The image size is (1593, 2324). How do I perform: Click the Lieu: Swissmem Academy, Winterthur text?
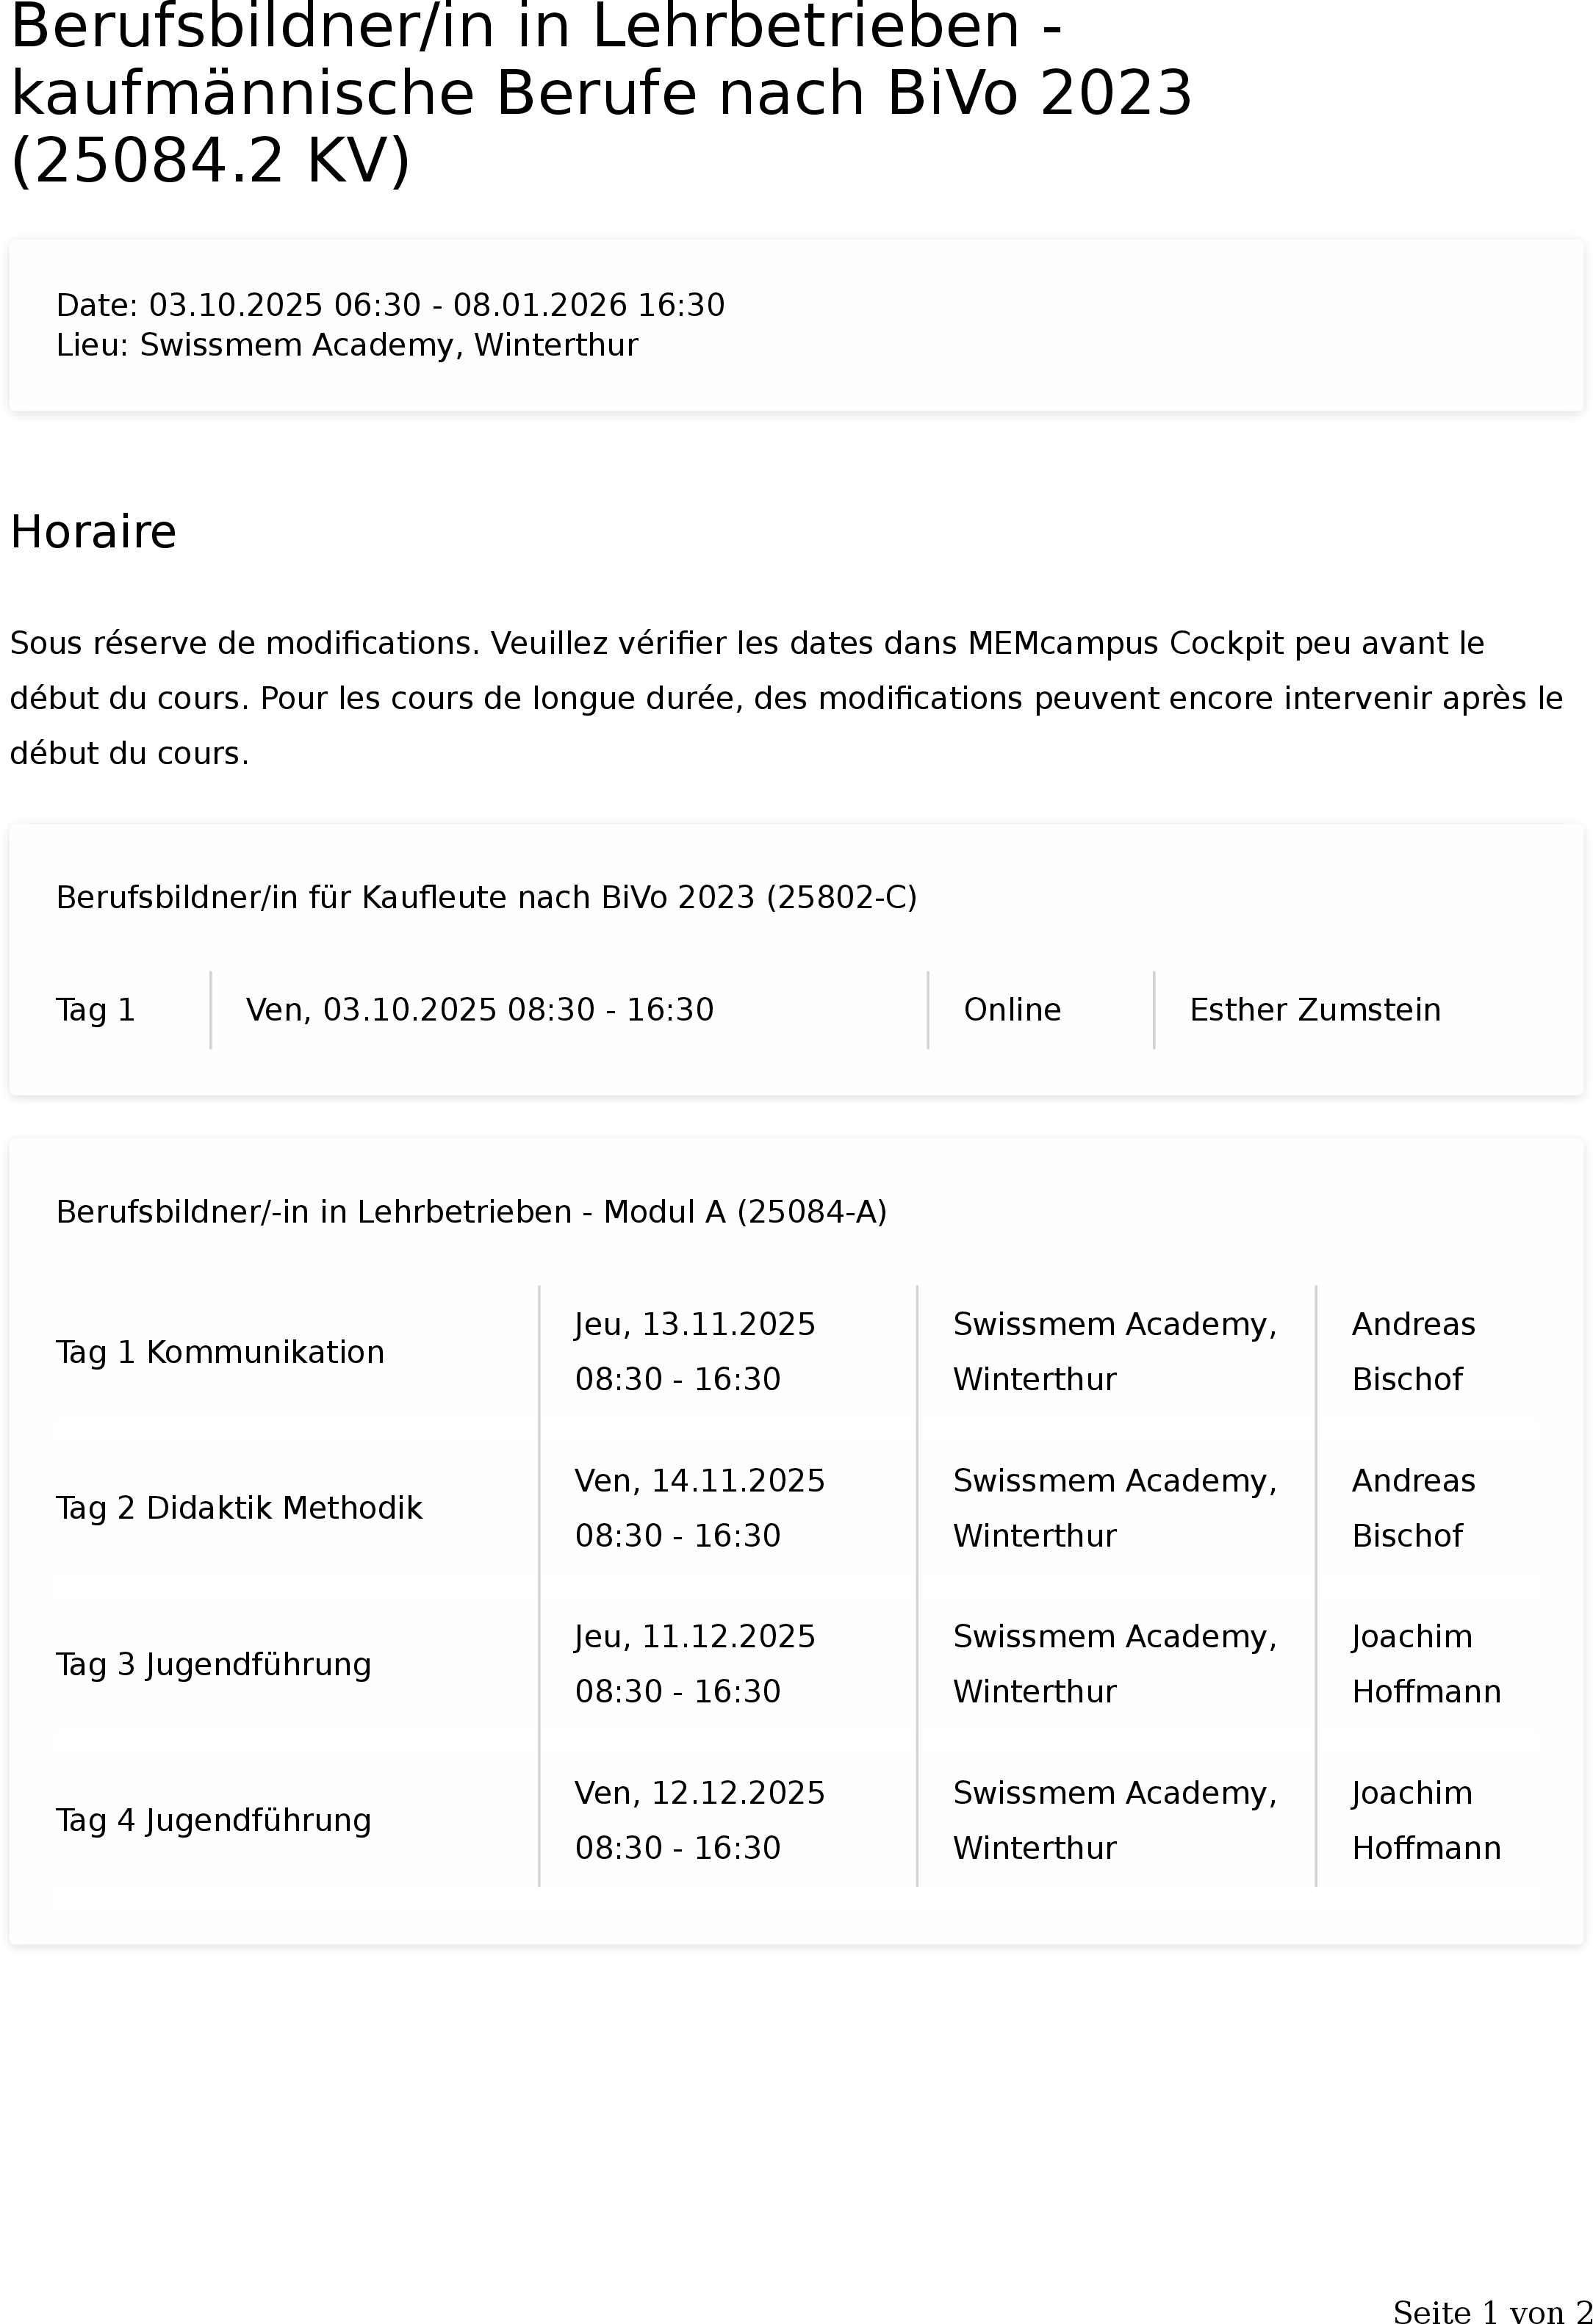347,345
